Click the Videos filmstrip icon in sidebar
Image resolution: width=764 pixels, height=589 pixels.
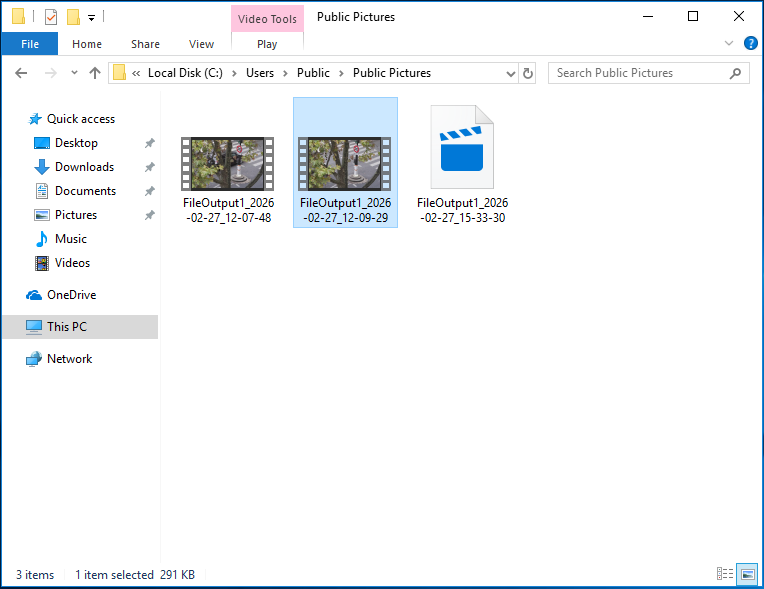[42, 263]
